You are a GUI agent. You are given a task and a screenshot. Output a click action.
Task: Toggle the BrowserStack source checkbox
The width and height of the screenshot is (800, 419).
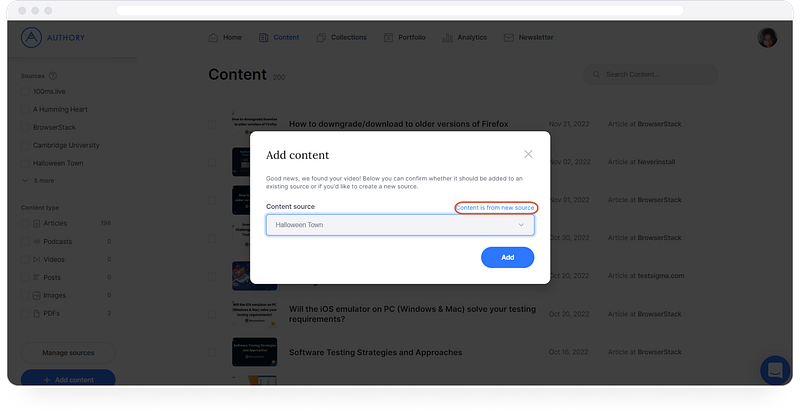coord(24,127)
